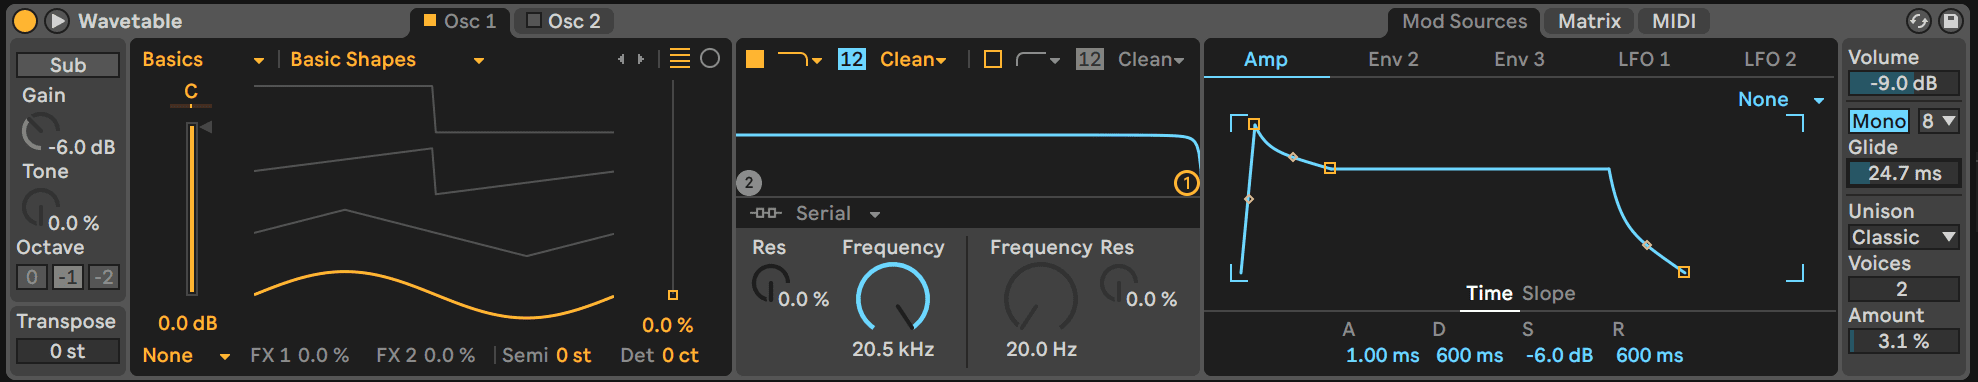Click the Volume -9.0 dB field
Viewport: 1978px width, 382px height.
(1903, 83)
